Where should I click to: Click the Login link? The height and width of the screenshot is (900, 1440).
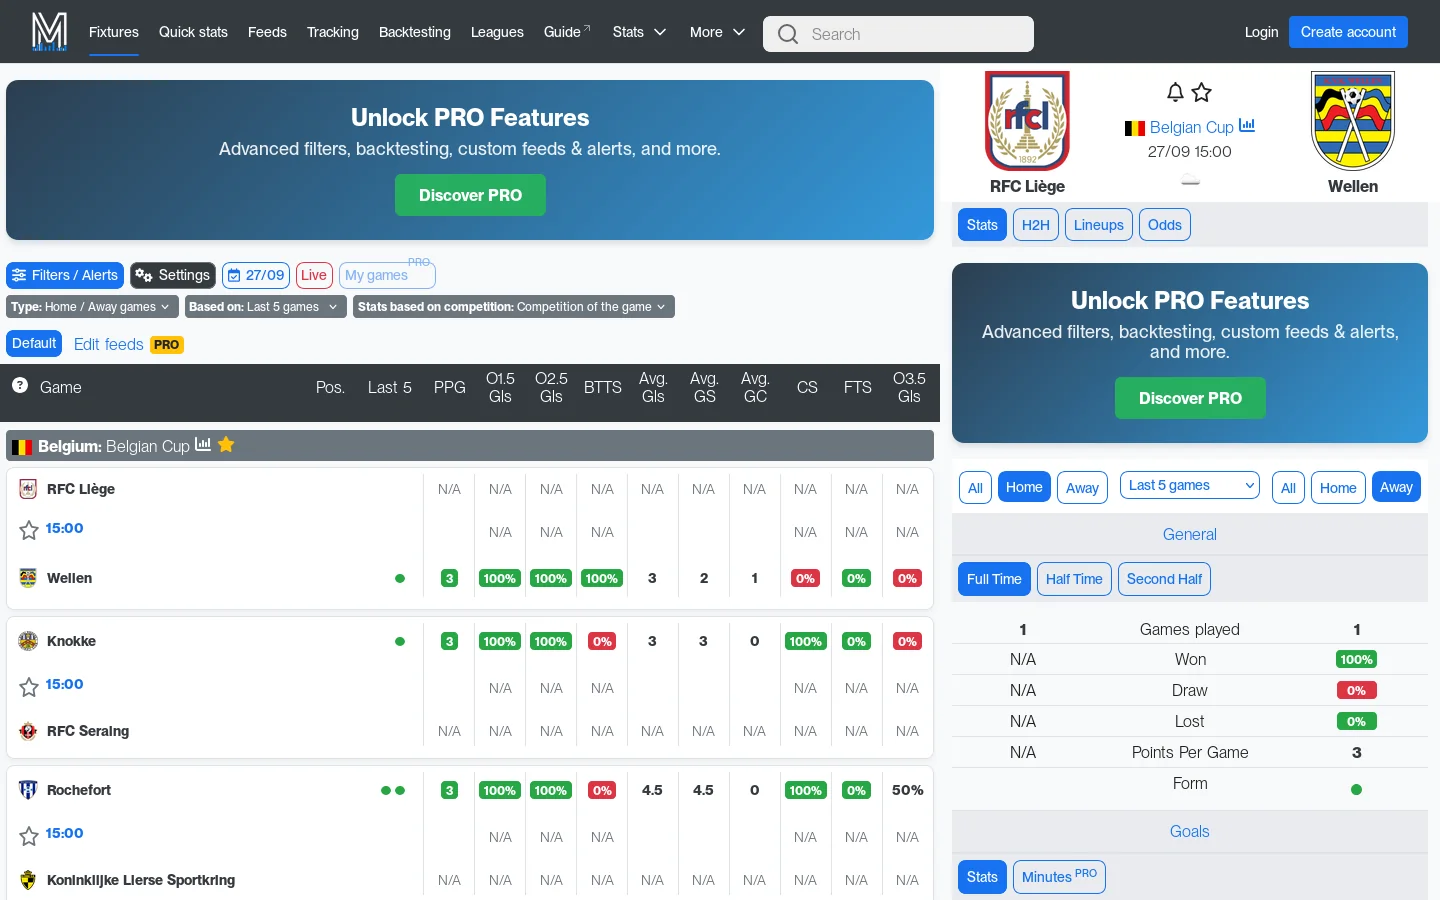coord(1261,32)
